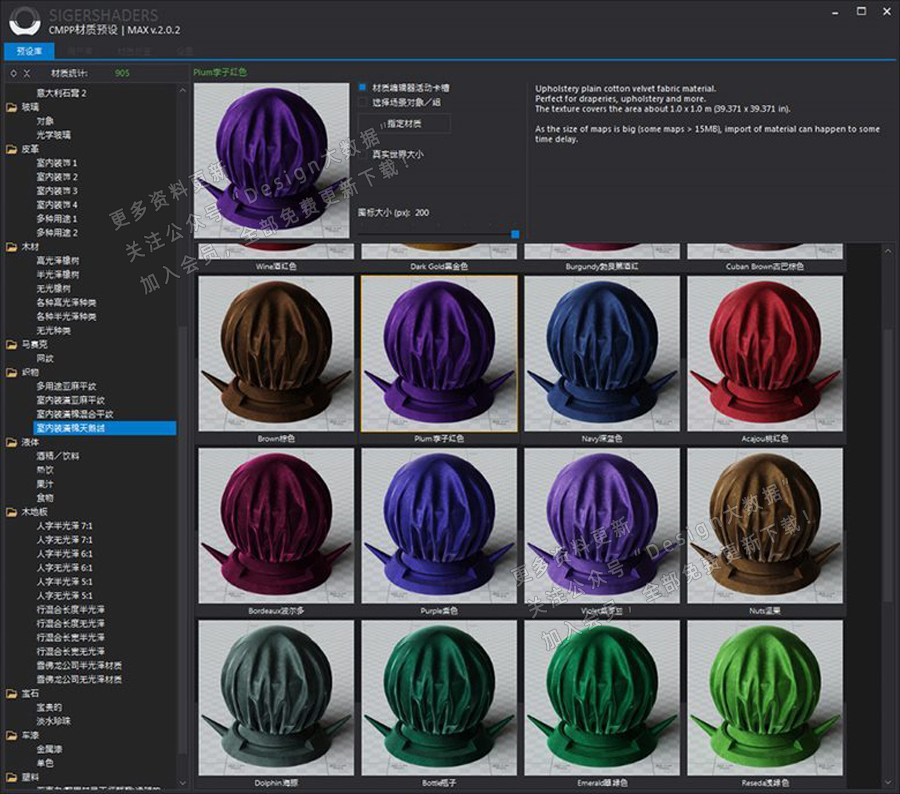900x794 pixels.
Task: Select the Navy blue velvet material thumbnail
Action: [602, 353]
